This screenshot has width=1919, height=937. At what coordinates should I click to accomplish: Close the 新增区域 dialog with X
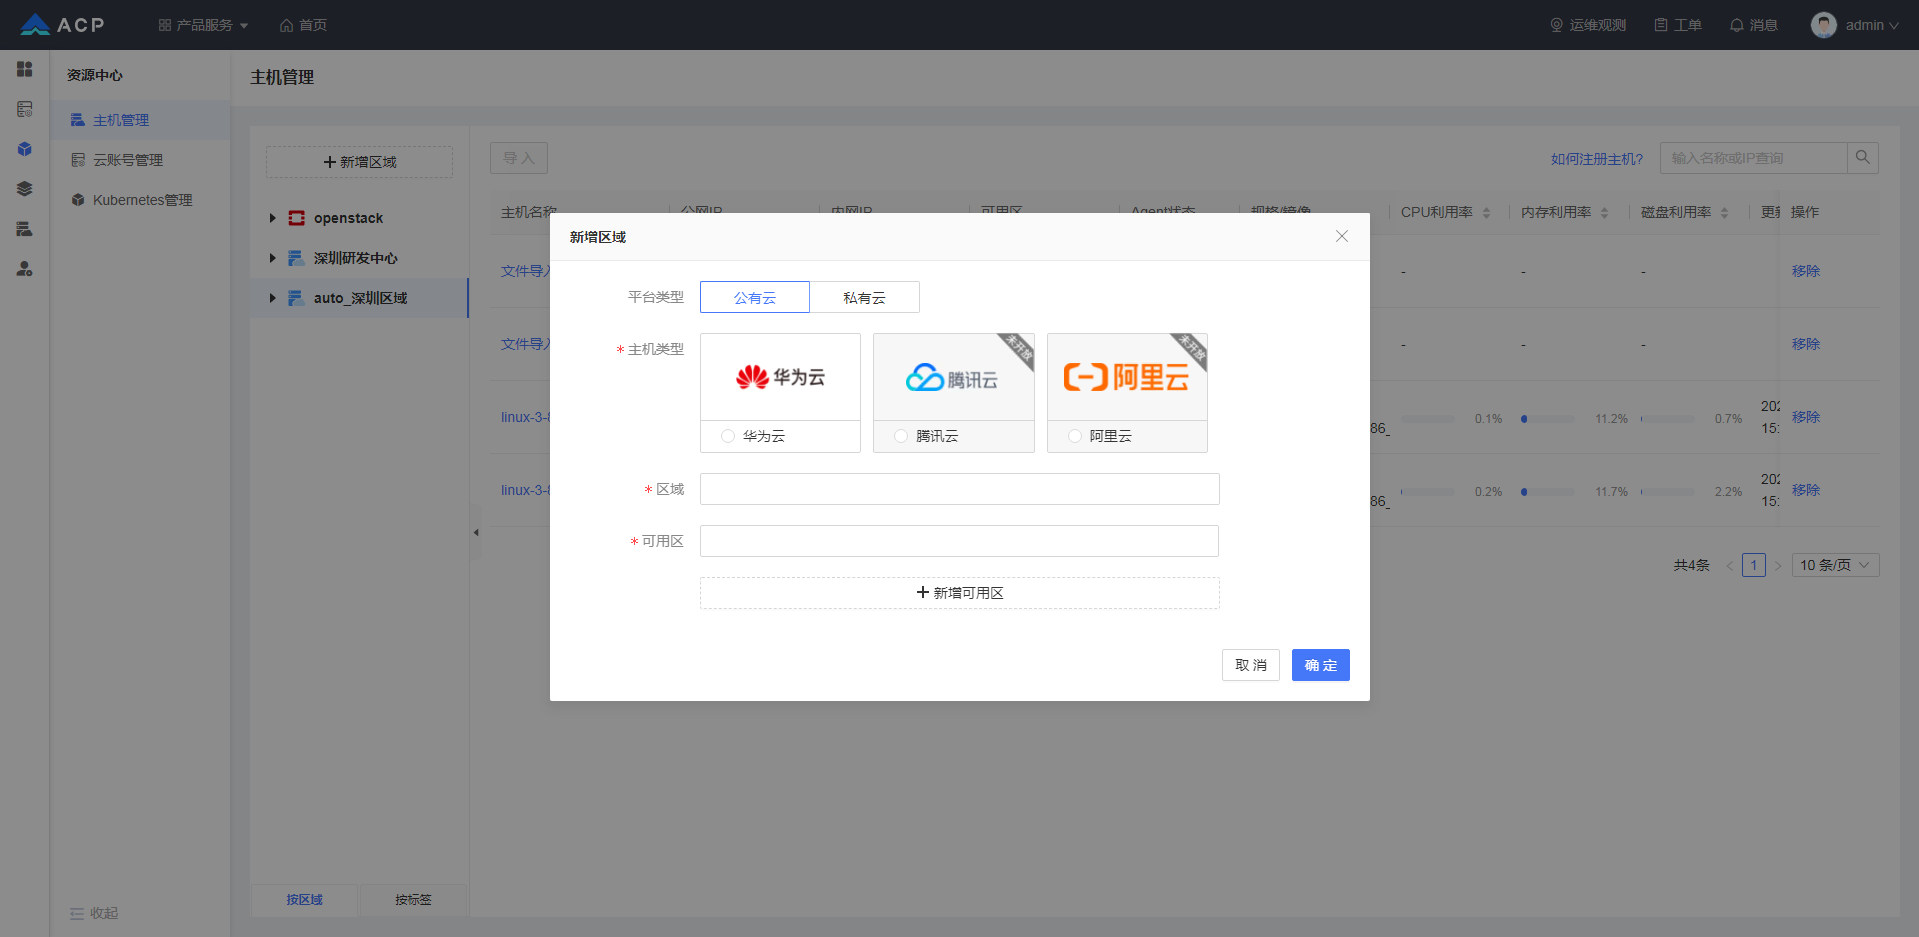pyautogui.click(x=1342, y=236)
